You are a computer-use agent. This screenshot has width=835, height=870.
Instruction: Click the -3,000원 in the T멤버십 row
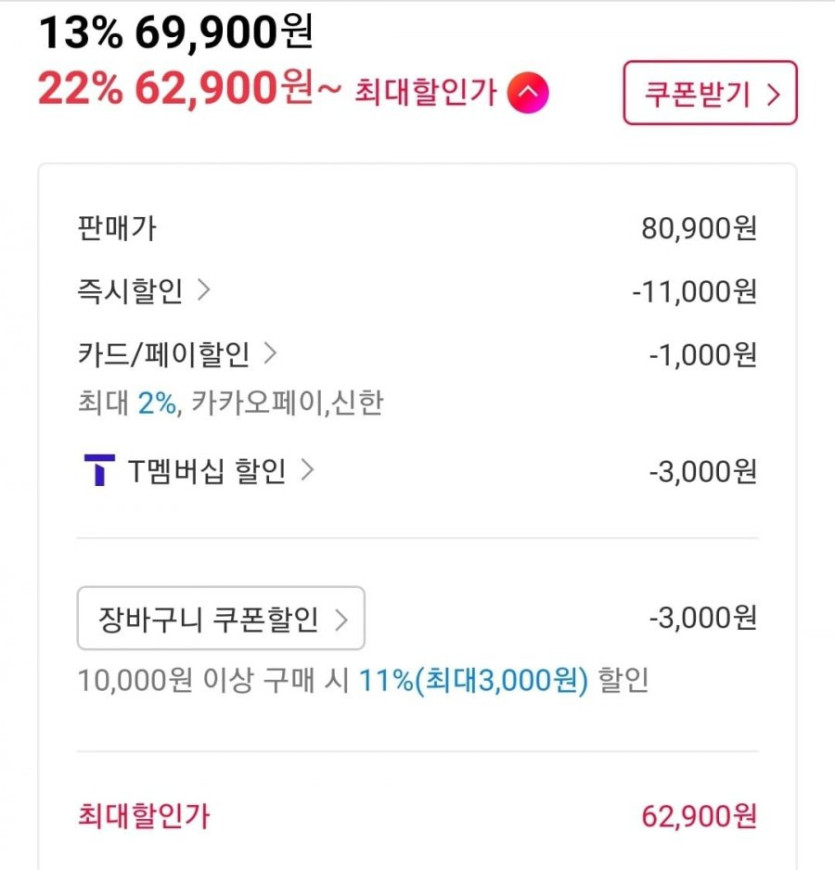click(702, 471)
